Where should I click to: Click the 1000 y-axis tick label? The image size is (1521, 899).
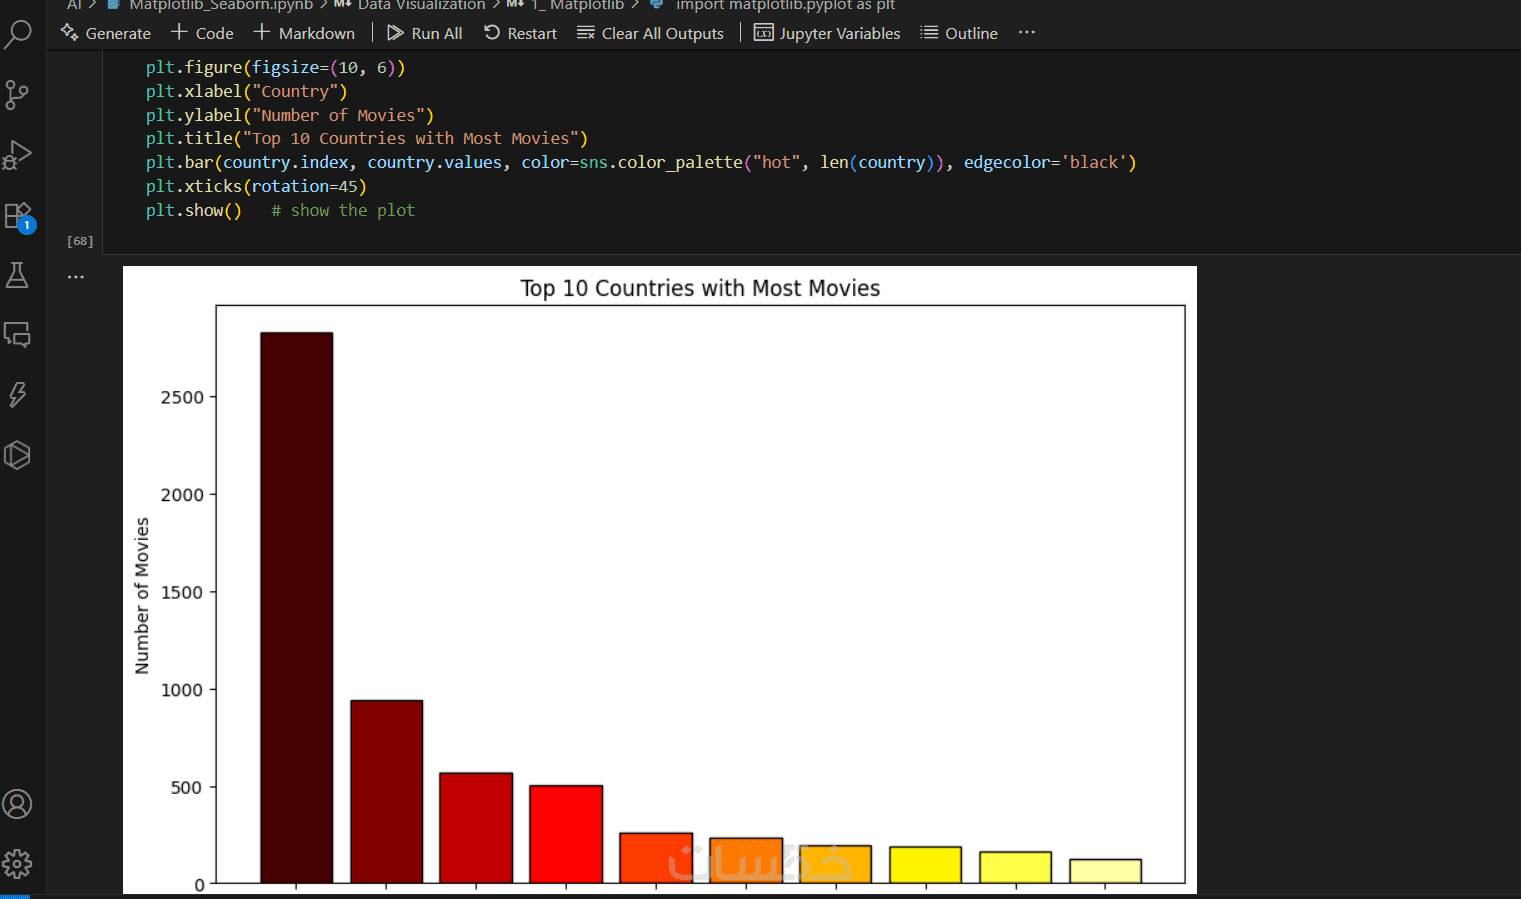click(182, 689)
